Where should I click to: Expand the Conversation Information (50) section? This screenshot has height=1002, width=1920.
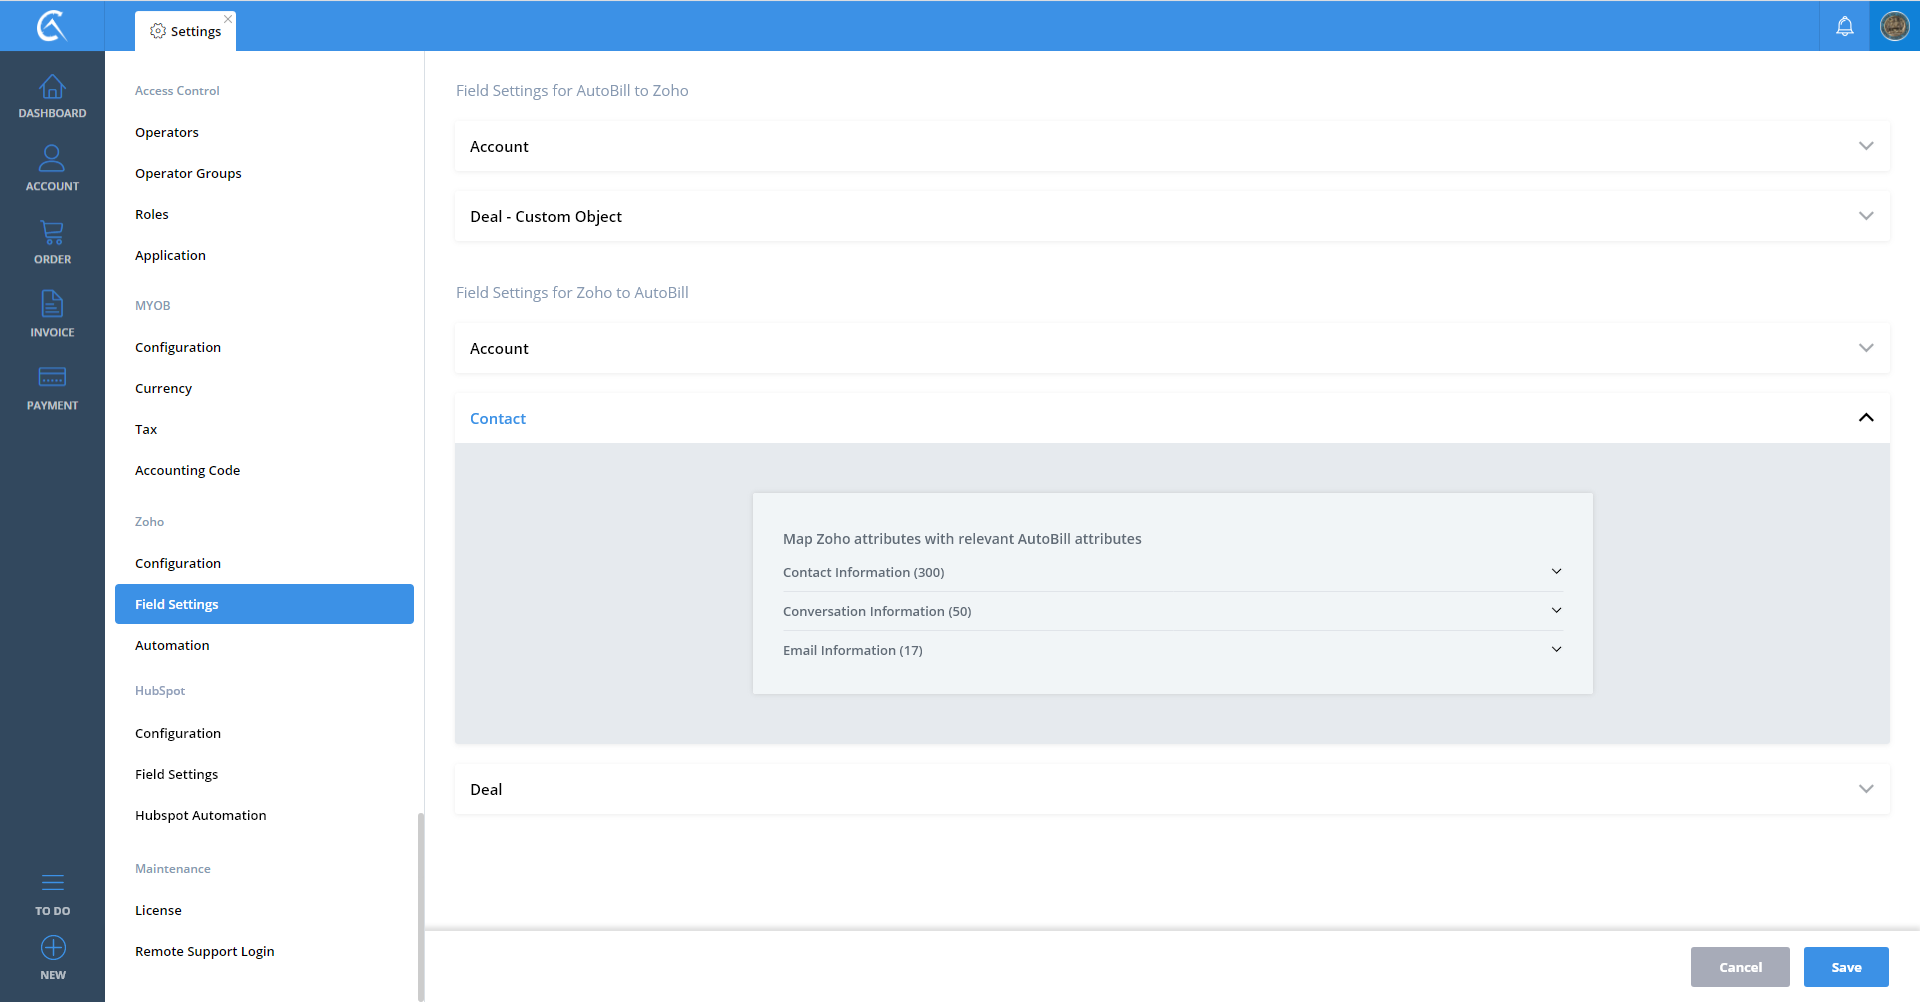(x=1556, y=611)
